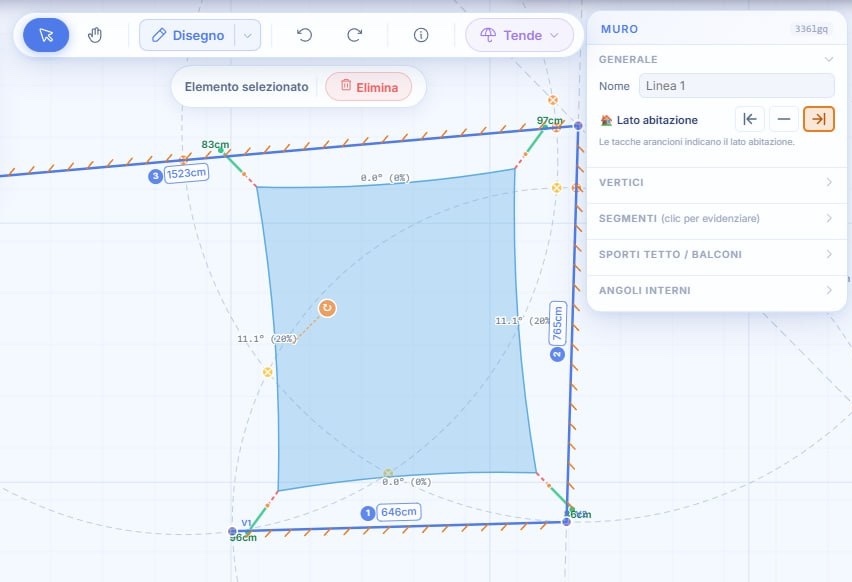Delete selected element with Elimina
This screenshot has height=582, width=852.
[x=368, y=87]
